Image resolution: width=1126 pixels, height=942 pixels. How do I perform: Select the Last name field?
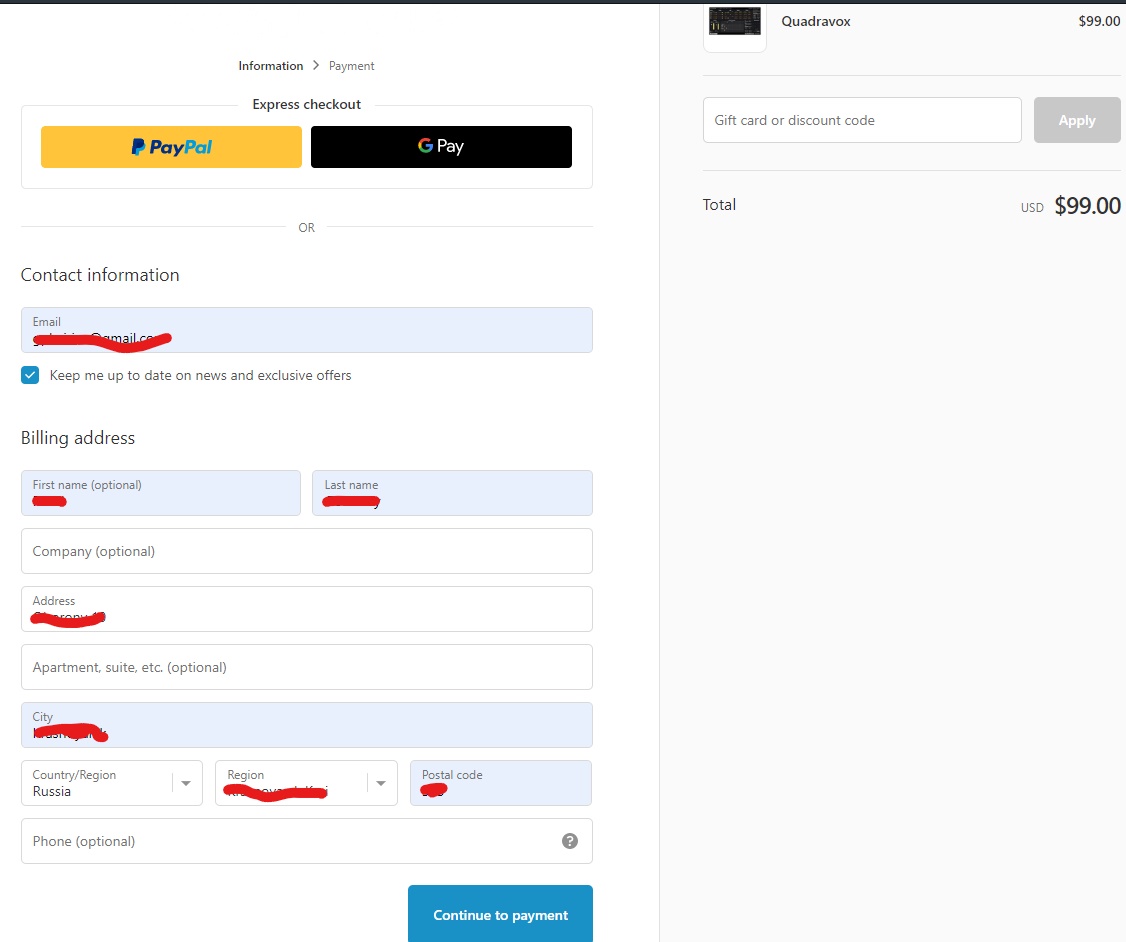452,493
